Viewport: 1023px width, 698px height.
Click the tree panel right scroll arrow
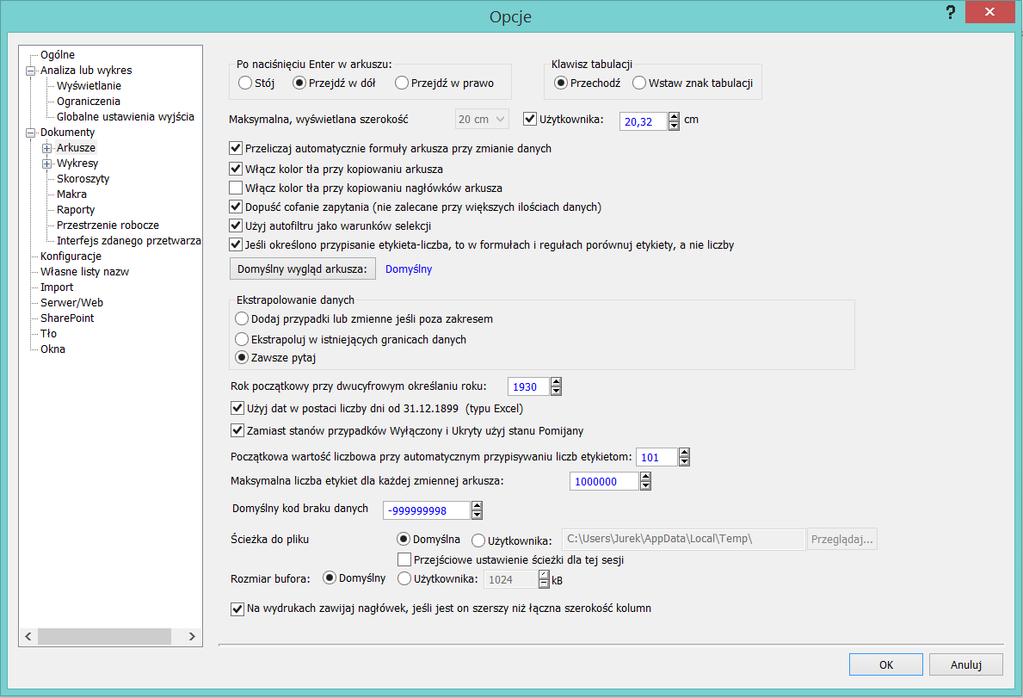point(192,636)
